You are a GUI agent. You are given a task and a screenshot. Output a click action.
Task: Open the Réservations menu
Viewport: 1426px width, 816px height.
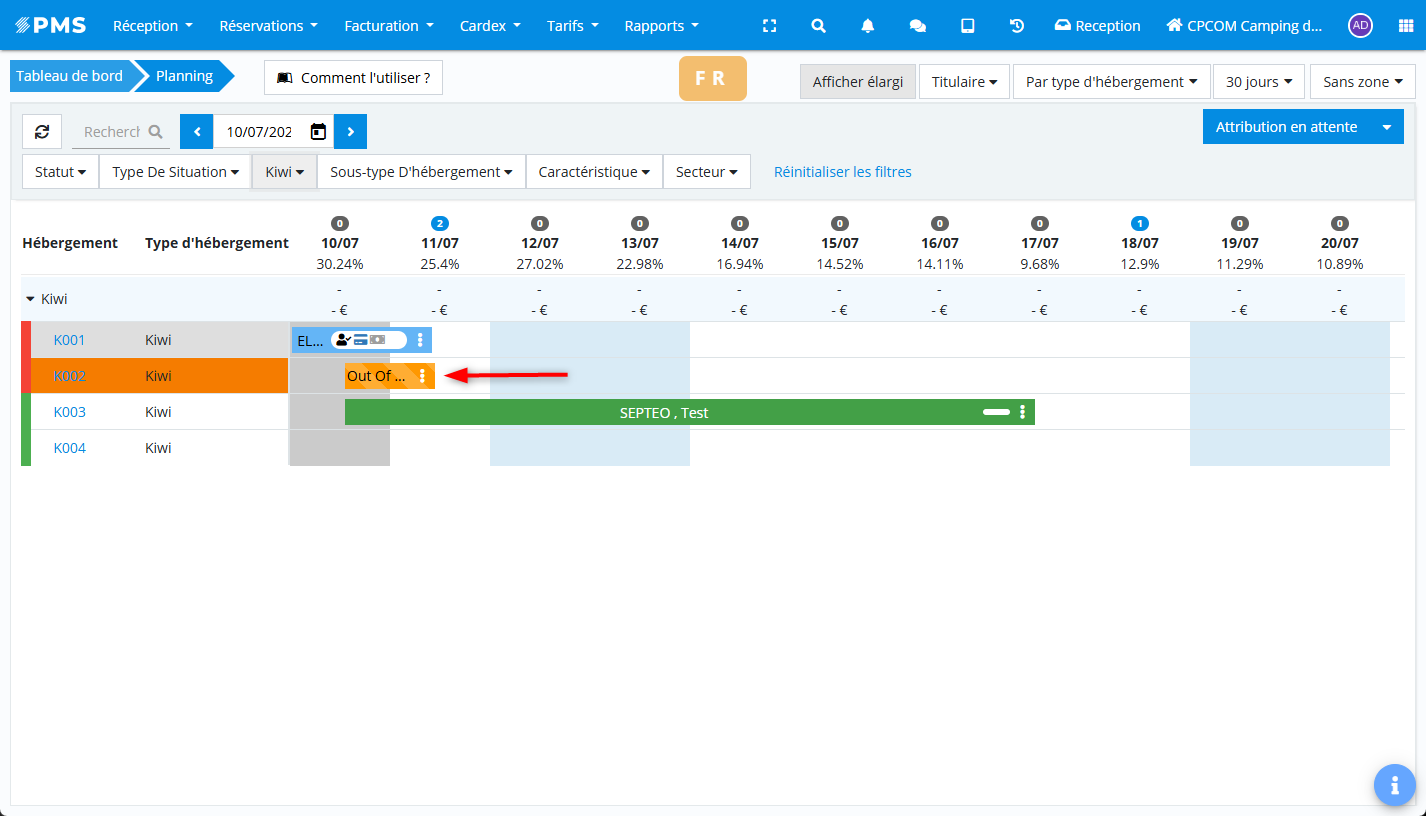click(268, 26)
